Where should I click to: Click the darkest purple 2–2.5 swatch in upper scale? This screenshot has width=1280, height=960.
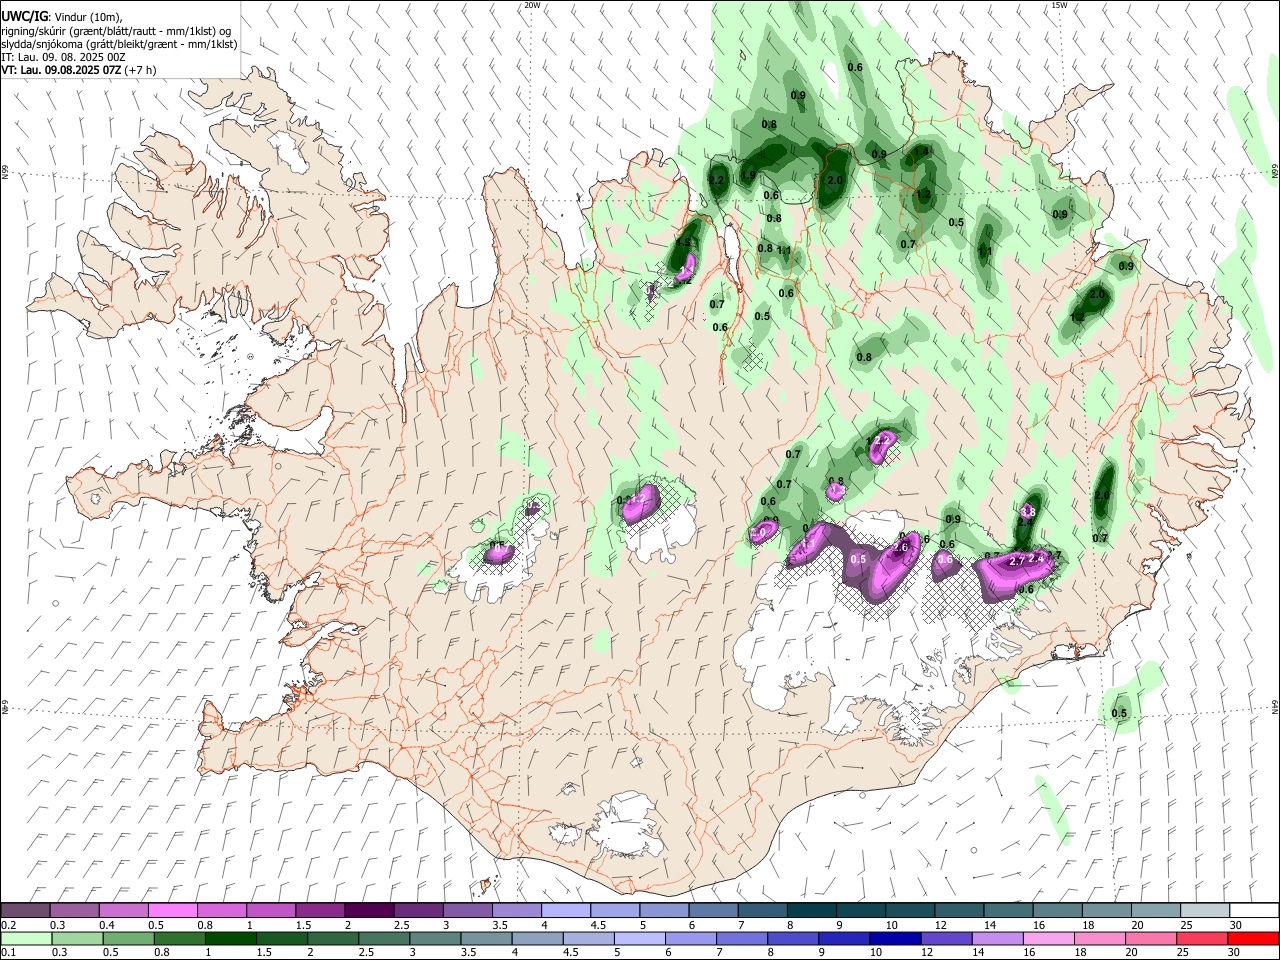click(x=368, y=910)
